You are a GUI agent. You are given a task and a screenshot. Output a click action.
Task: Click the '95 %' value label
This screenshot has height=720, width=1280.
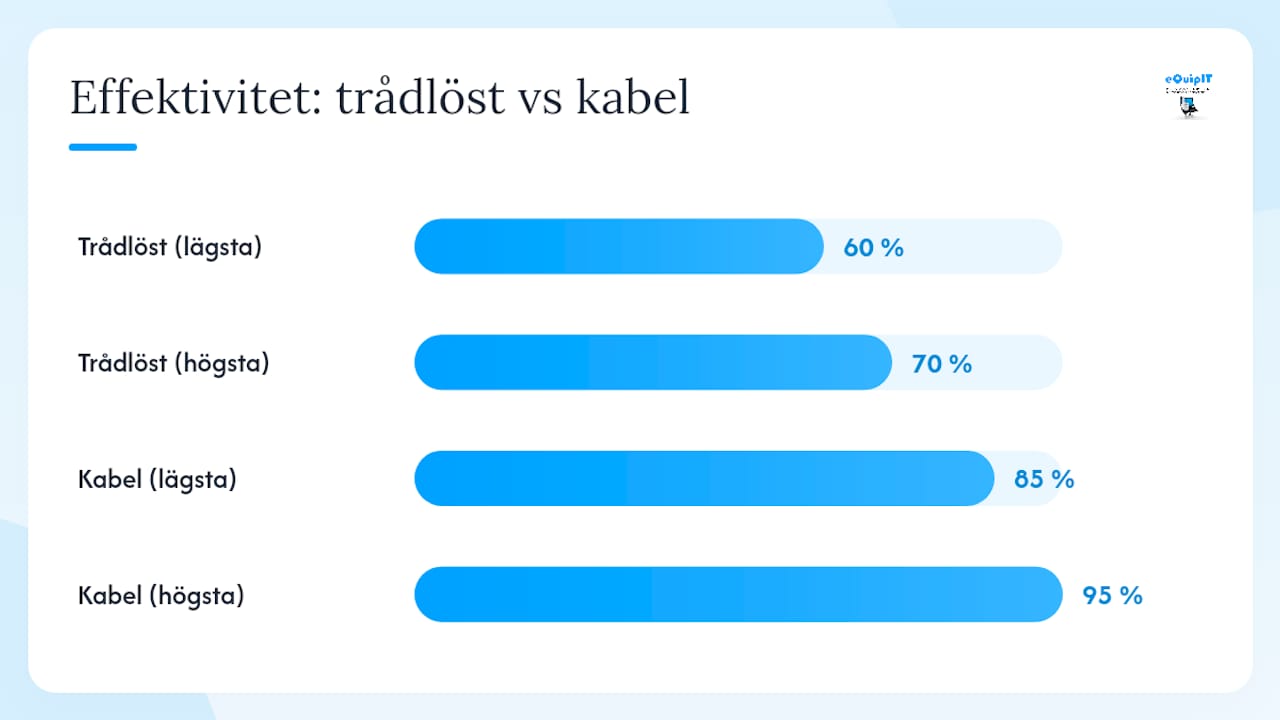tap(1112, 595)
